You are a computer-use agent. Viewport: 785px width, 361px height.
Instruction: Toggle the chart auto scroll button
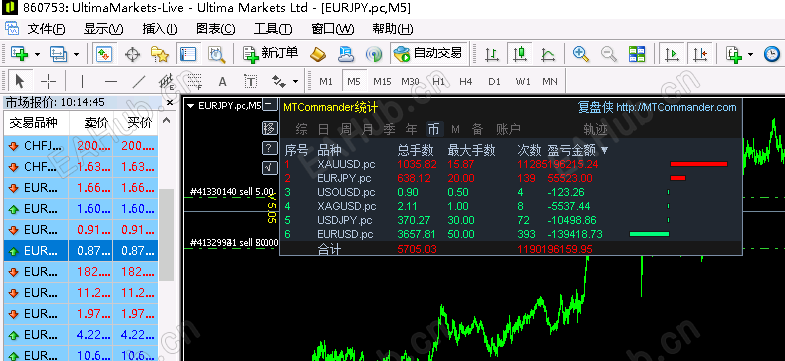[671, 54]
